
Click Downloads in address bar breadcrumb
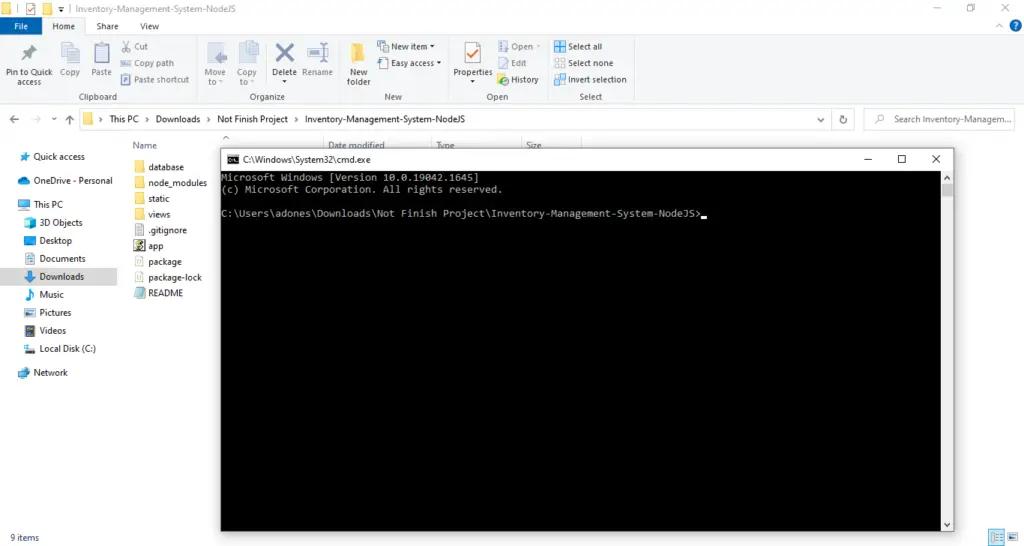point(178,119)
